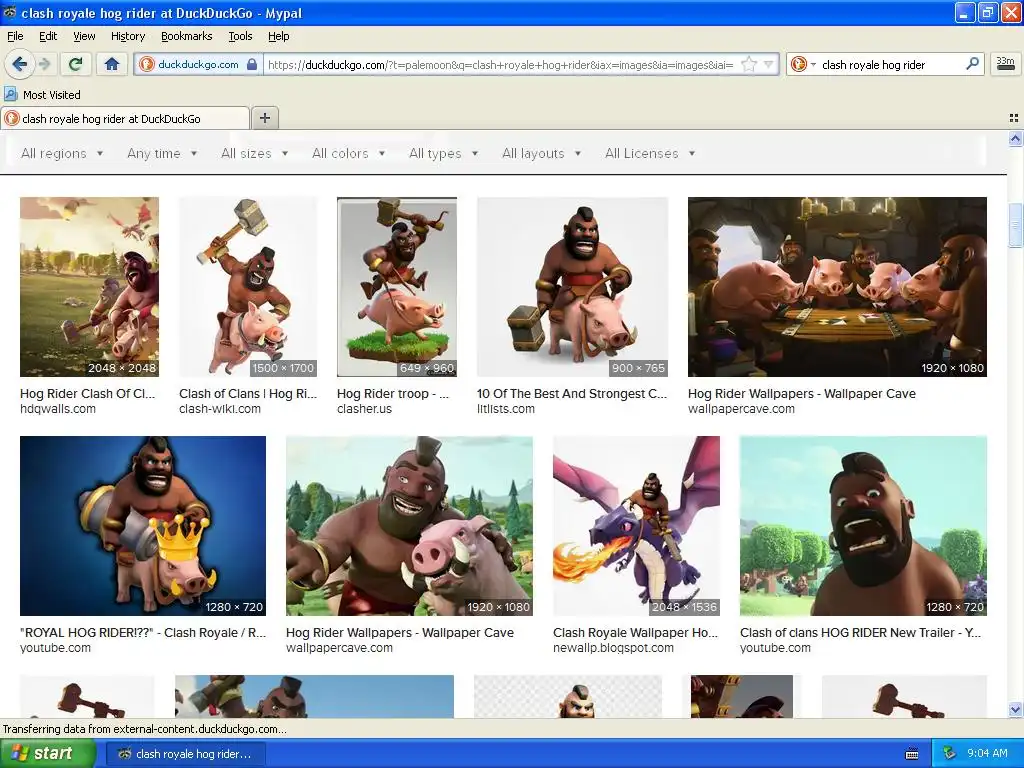Viewport: 1024px width, 768px height.
Task: Reload the current page
Action: (x=76, y=64)
